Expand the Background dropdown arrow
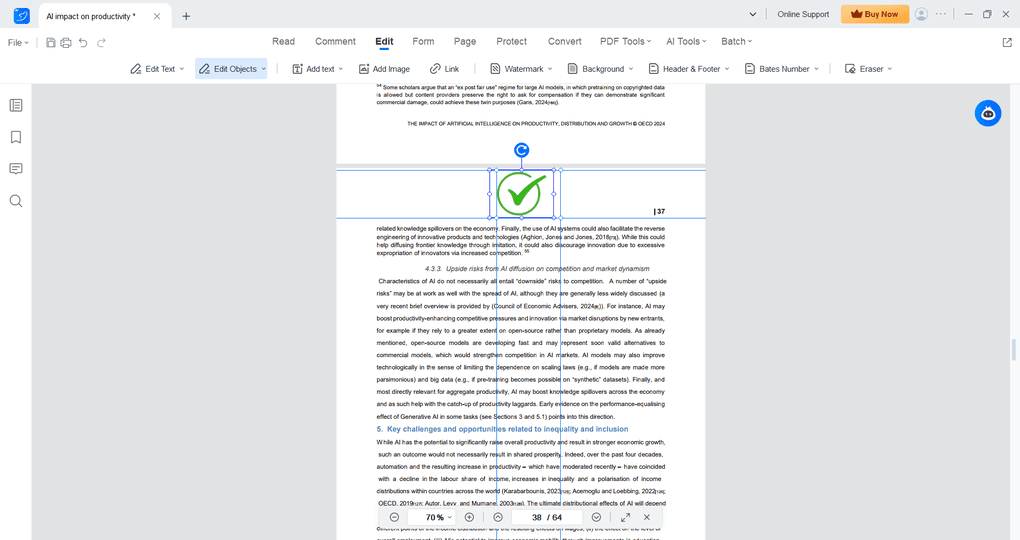This screenshot has width=1020, height=540. [x=631, y=69]
